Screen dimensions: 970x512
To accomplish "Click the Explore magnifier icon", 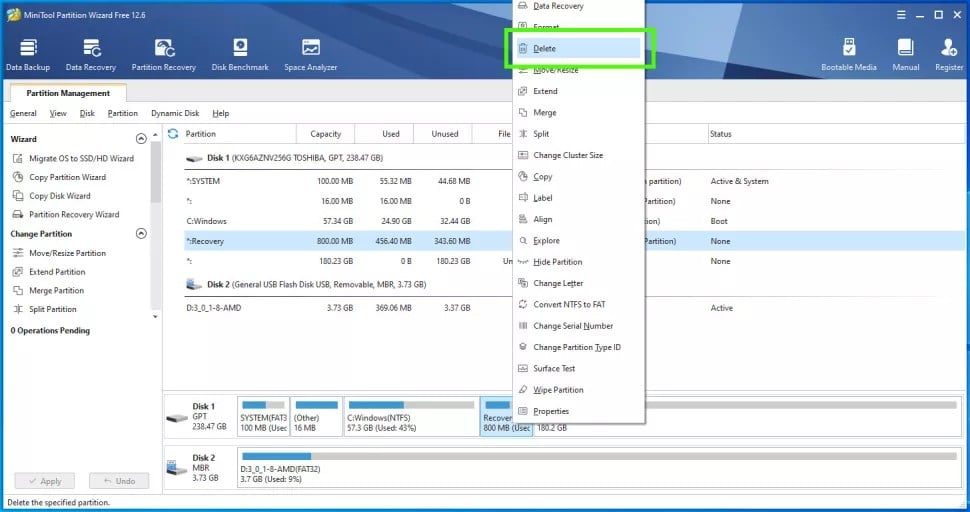I will (523, 241).
